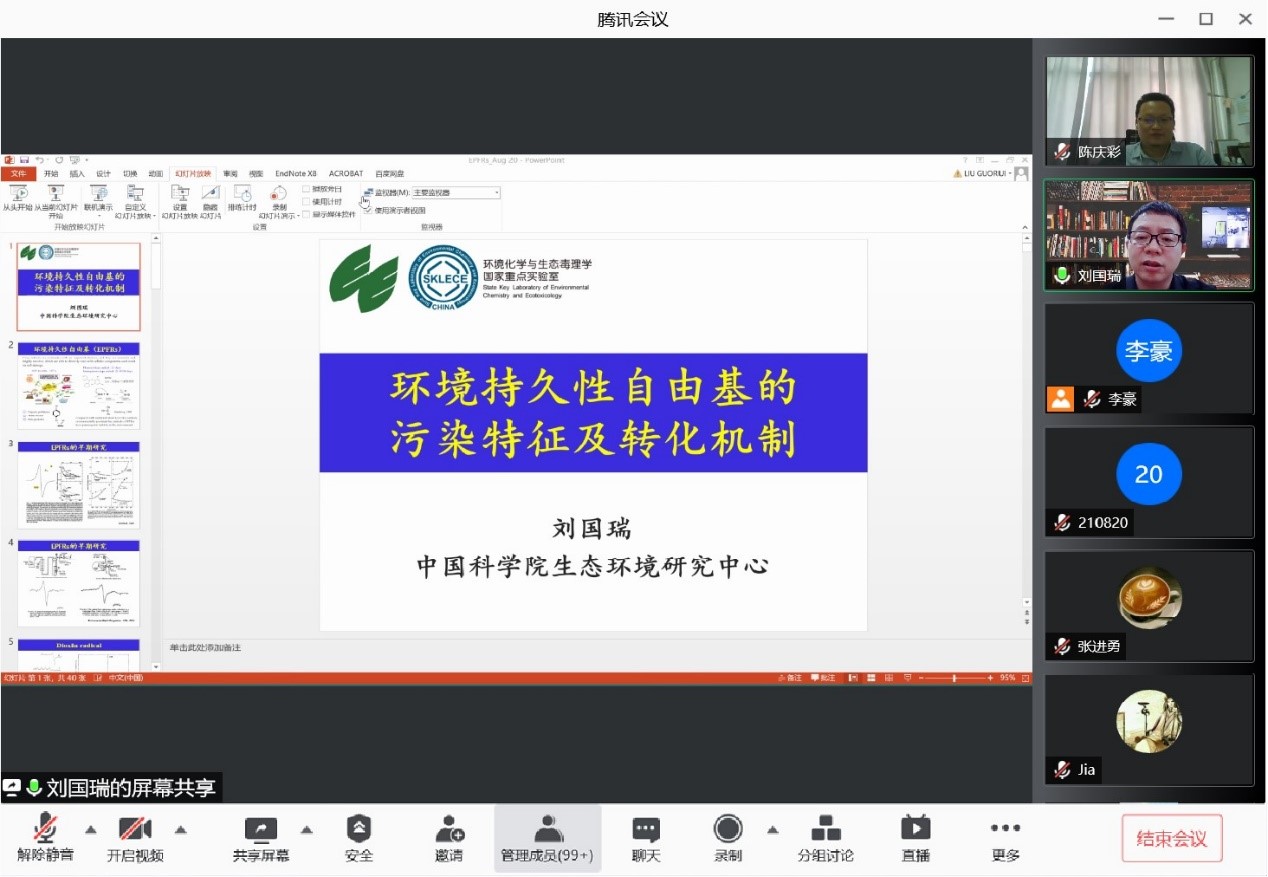
Task: Expand the arrow next to 开启视频
Action: (x=181, y=829)
